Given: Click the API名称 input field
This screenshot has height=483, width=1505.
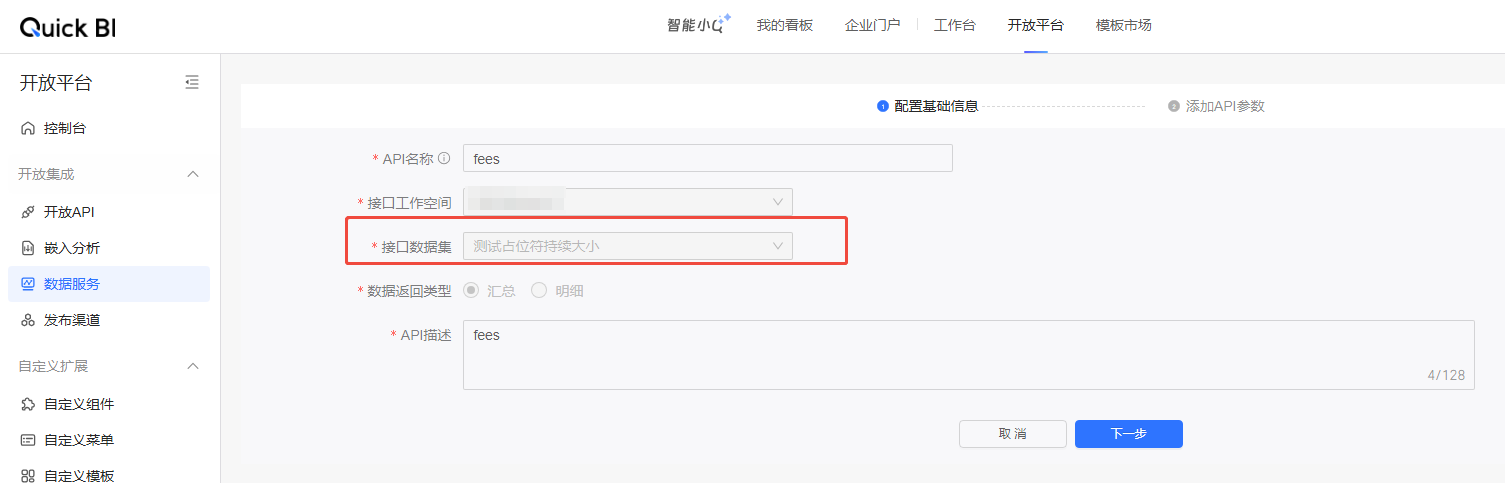Looking at the screenshot, I should point(707,158).
